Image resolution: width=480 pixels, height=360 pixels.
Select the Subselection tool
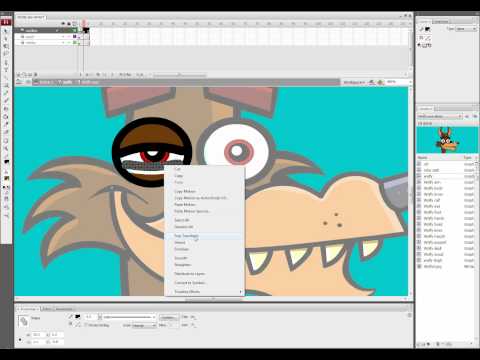6,38
